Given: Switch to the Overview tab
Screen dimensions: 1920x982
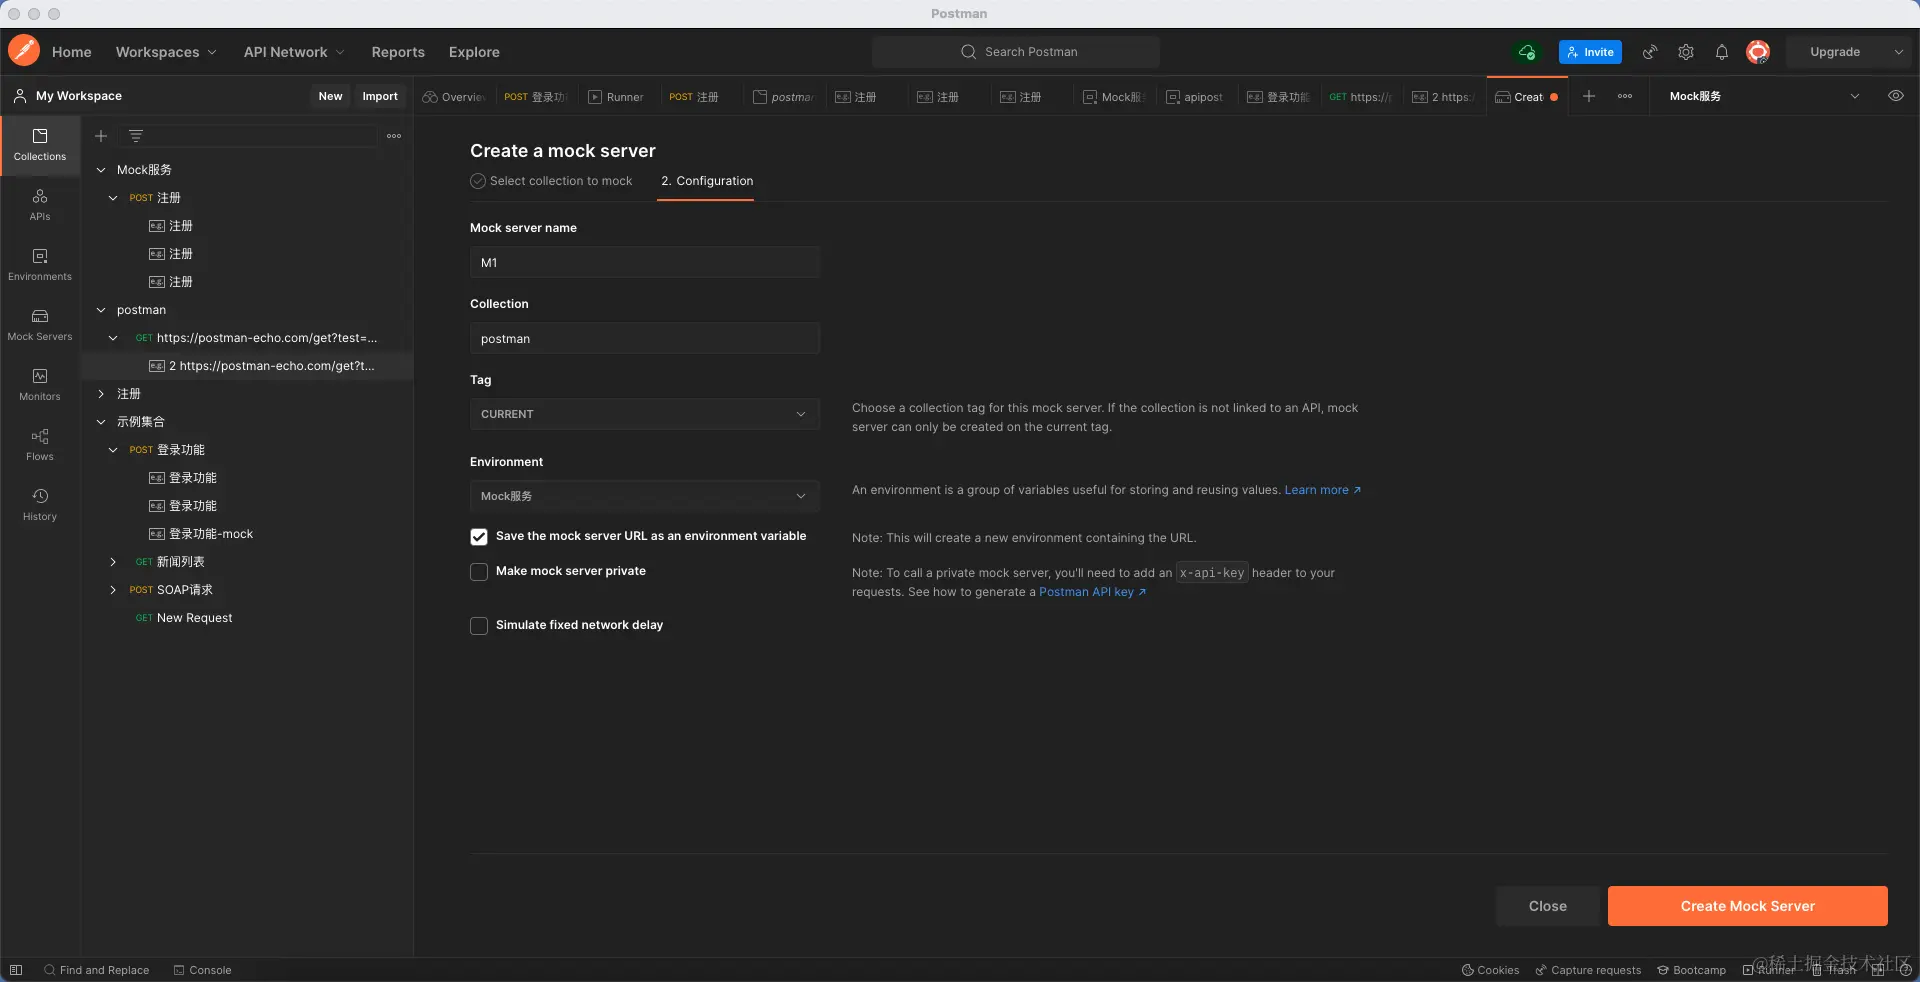Looking at the screenshot, I should [x=454, y=97].
